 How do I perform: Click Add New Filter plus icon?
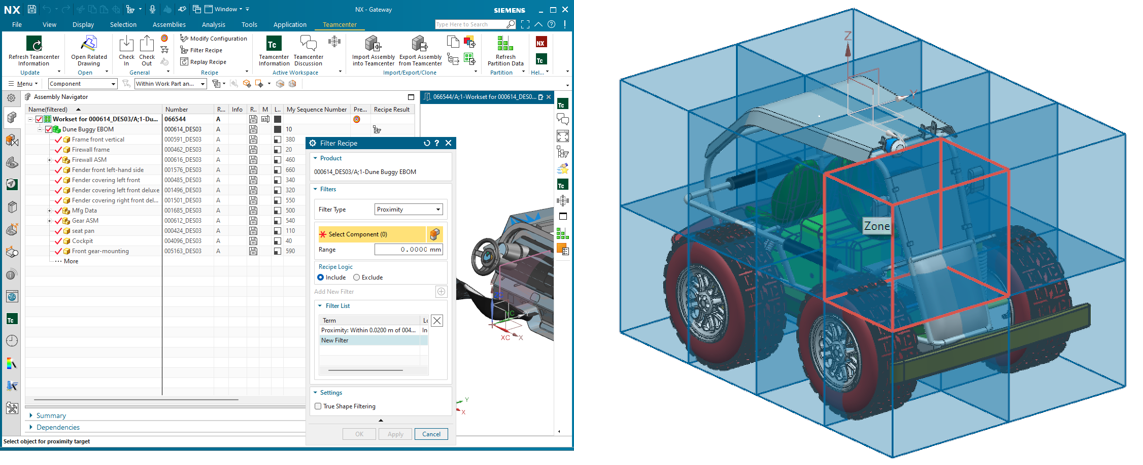[x=440, y=292]
